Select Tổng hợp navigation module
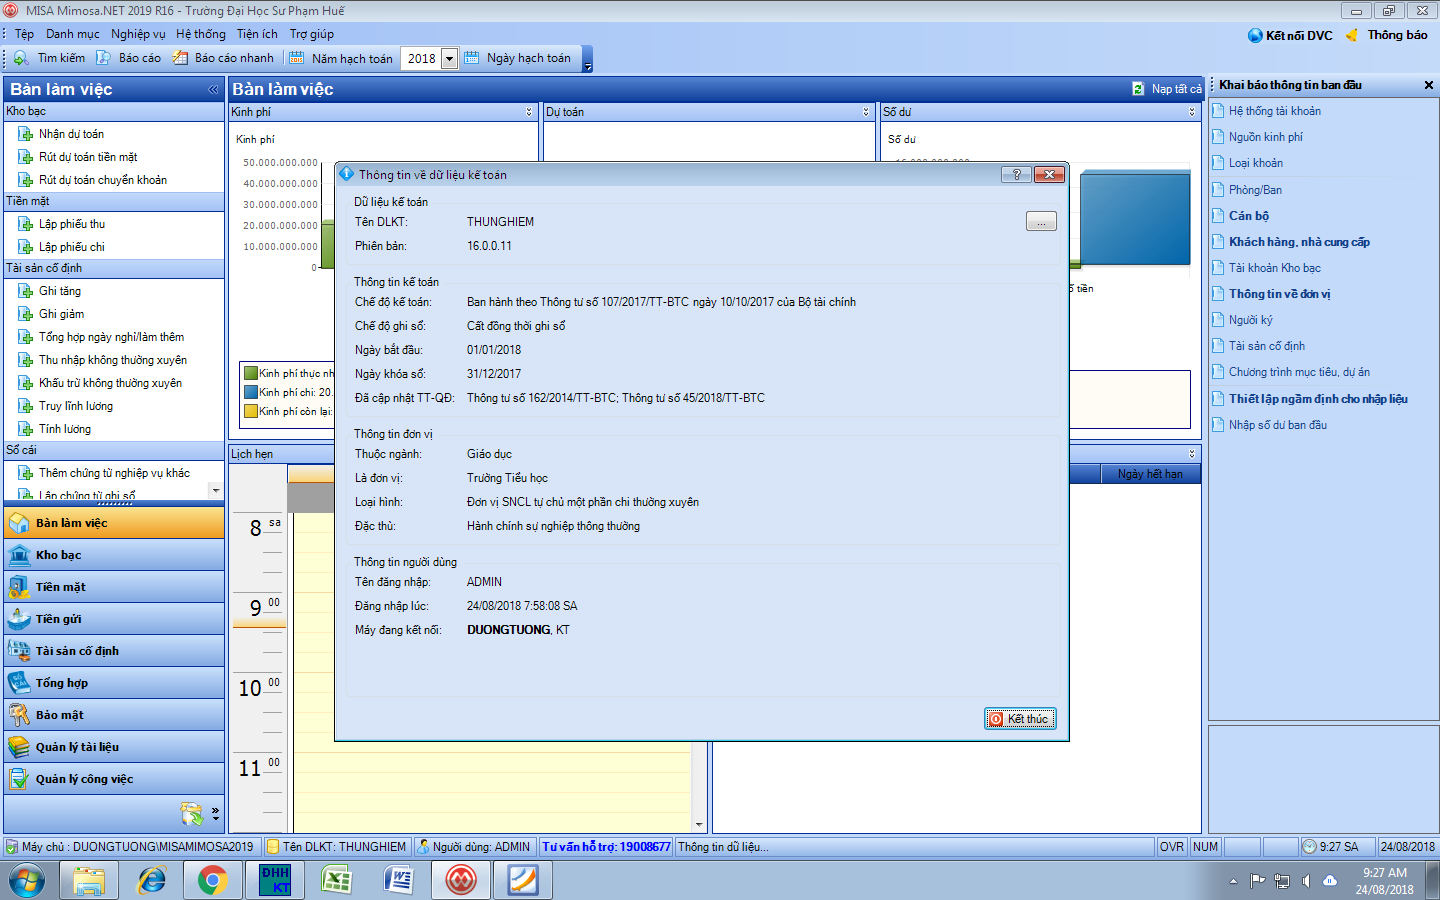Viewport: 1440px width, 900px height. 114,683
